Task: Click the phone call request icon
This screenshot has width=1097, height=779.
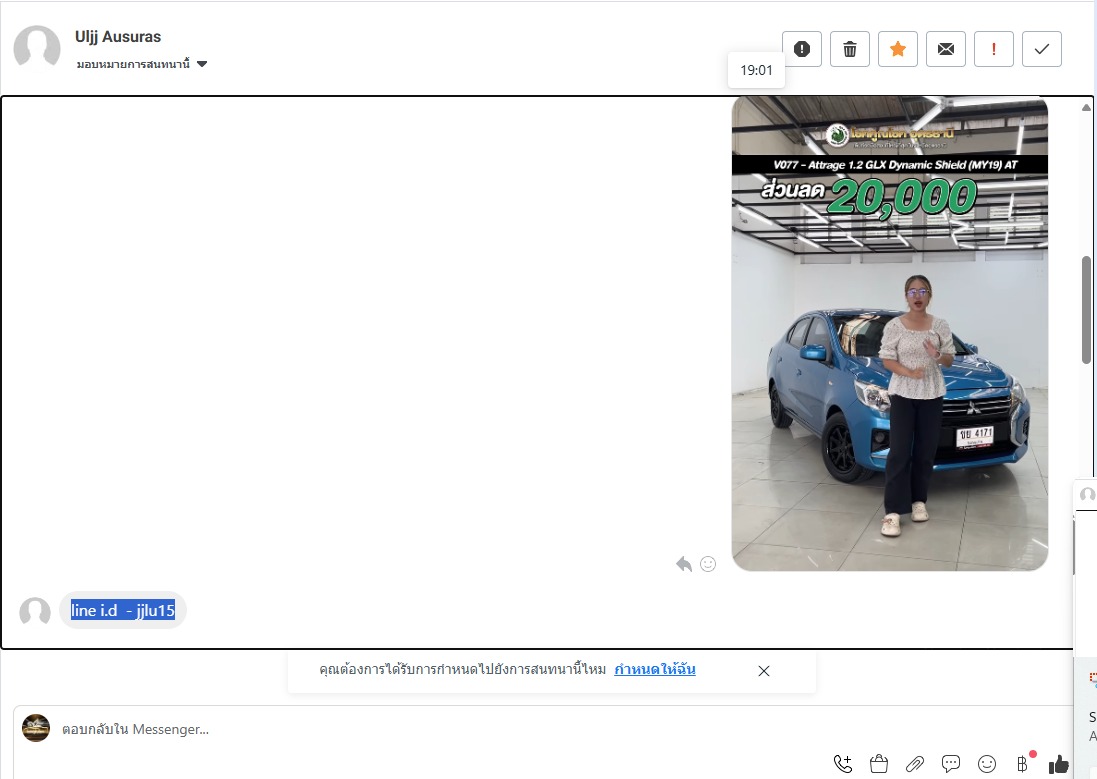Action: tap(843, 764)
